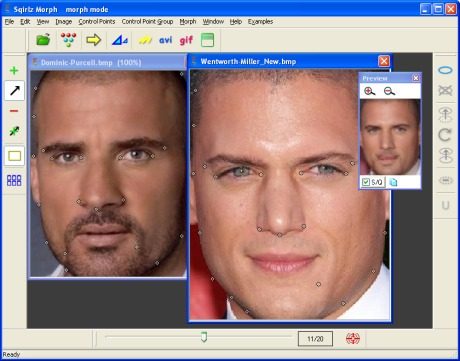Screen dimensions: 460x361
Task: Click the crossed ellipse icon in the right toolbar
Action: [x=445, y=90]
